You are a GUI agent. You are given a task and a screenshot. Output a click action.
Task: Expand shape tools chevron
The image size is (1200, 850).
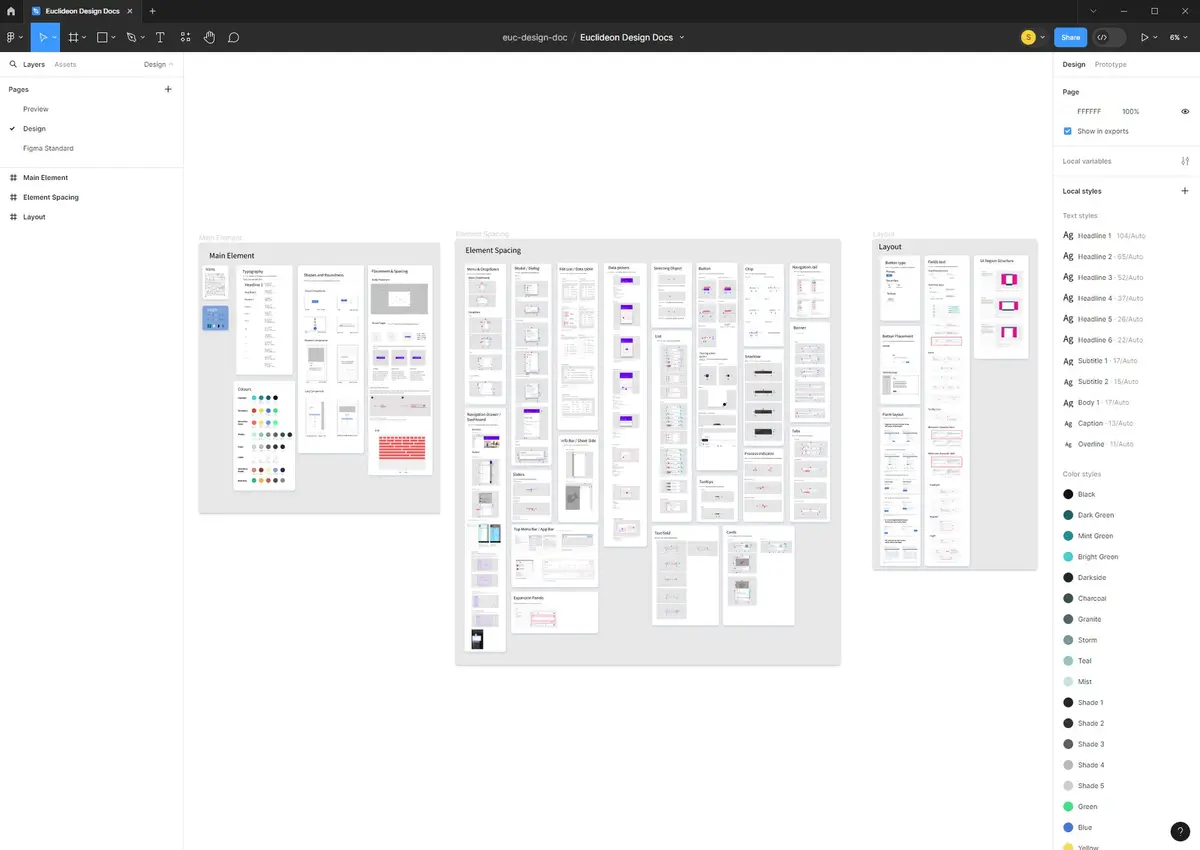click(x=114, y=37)
